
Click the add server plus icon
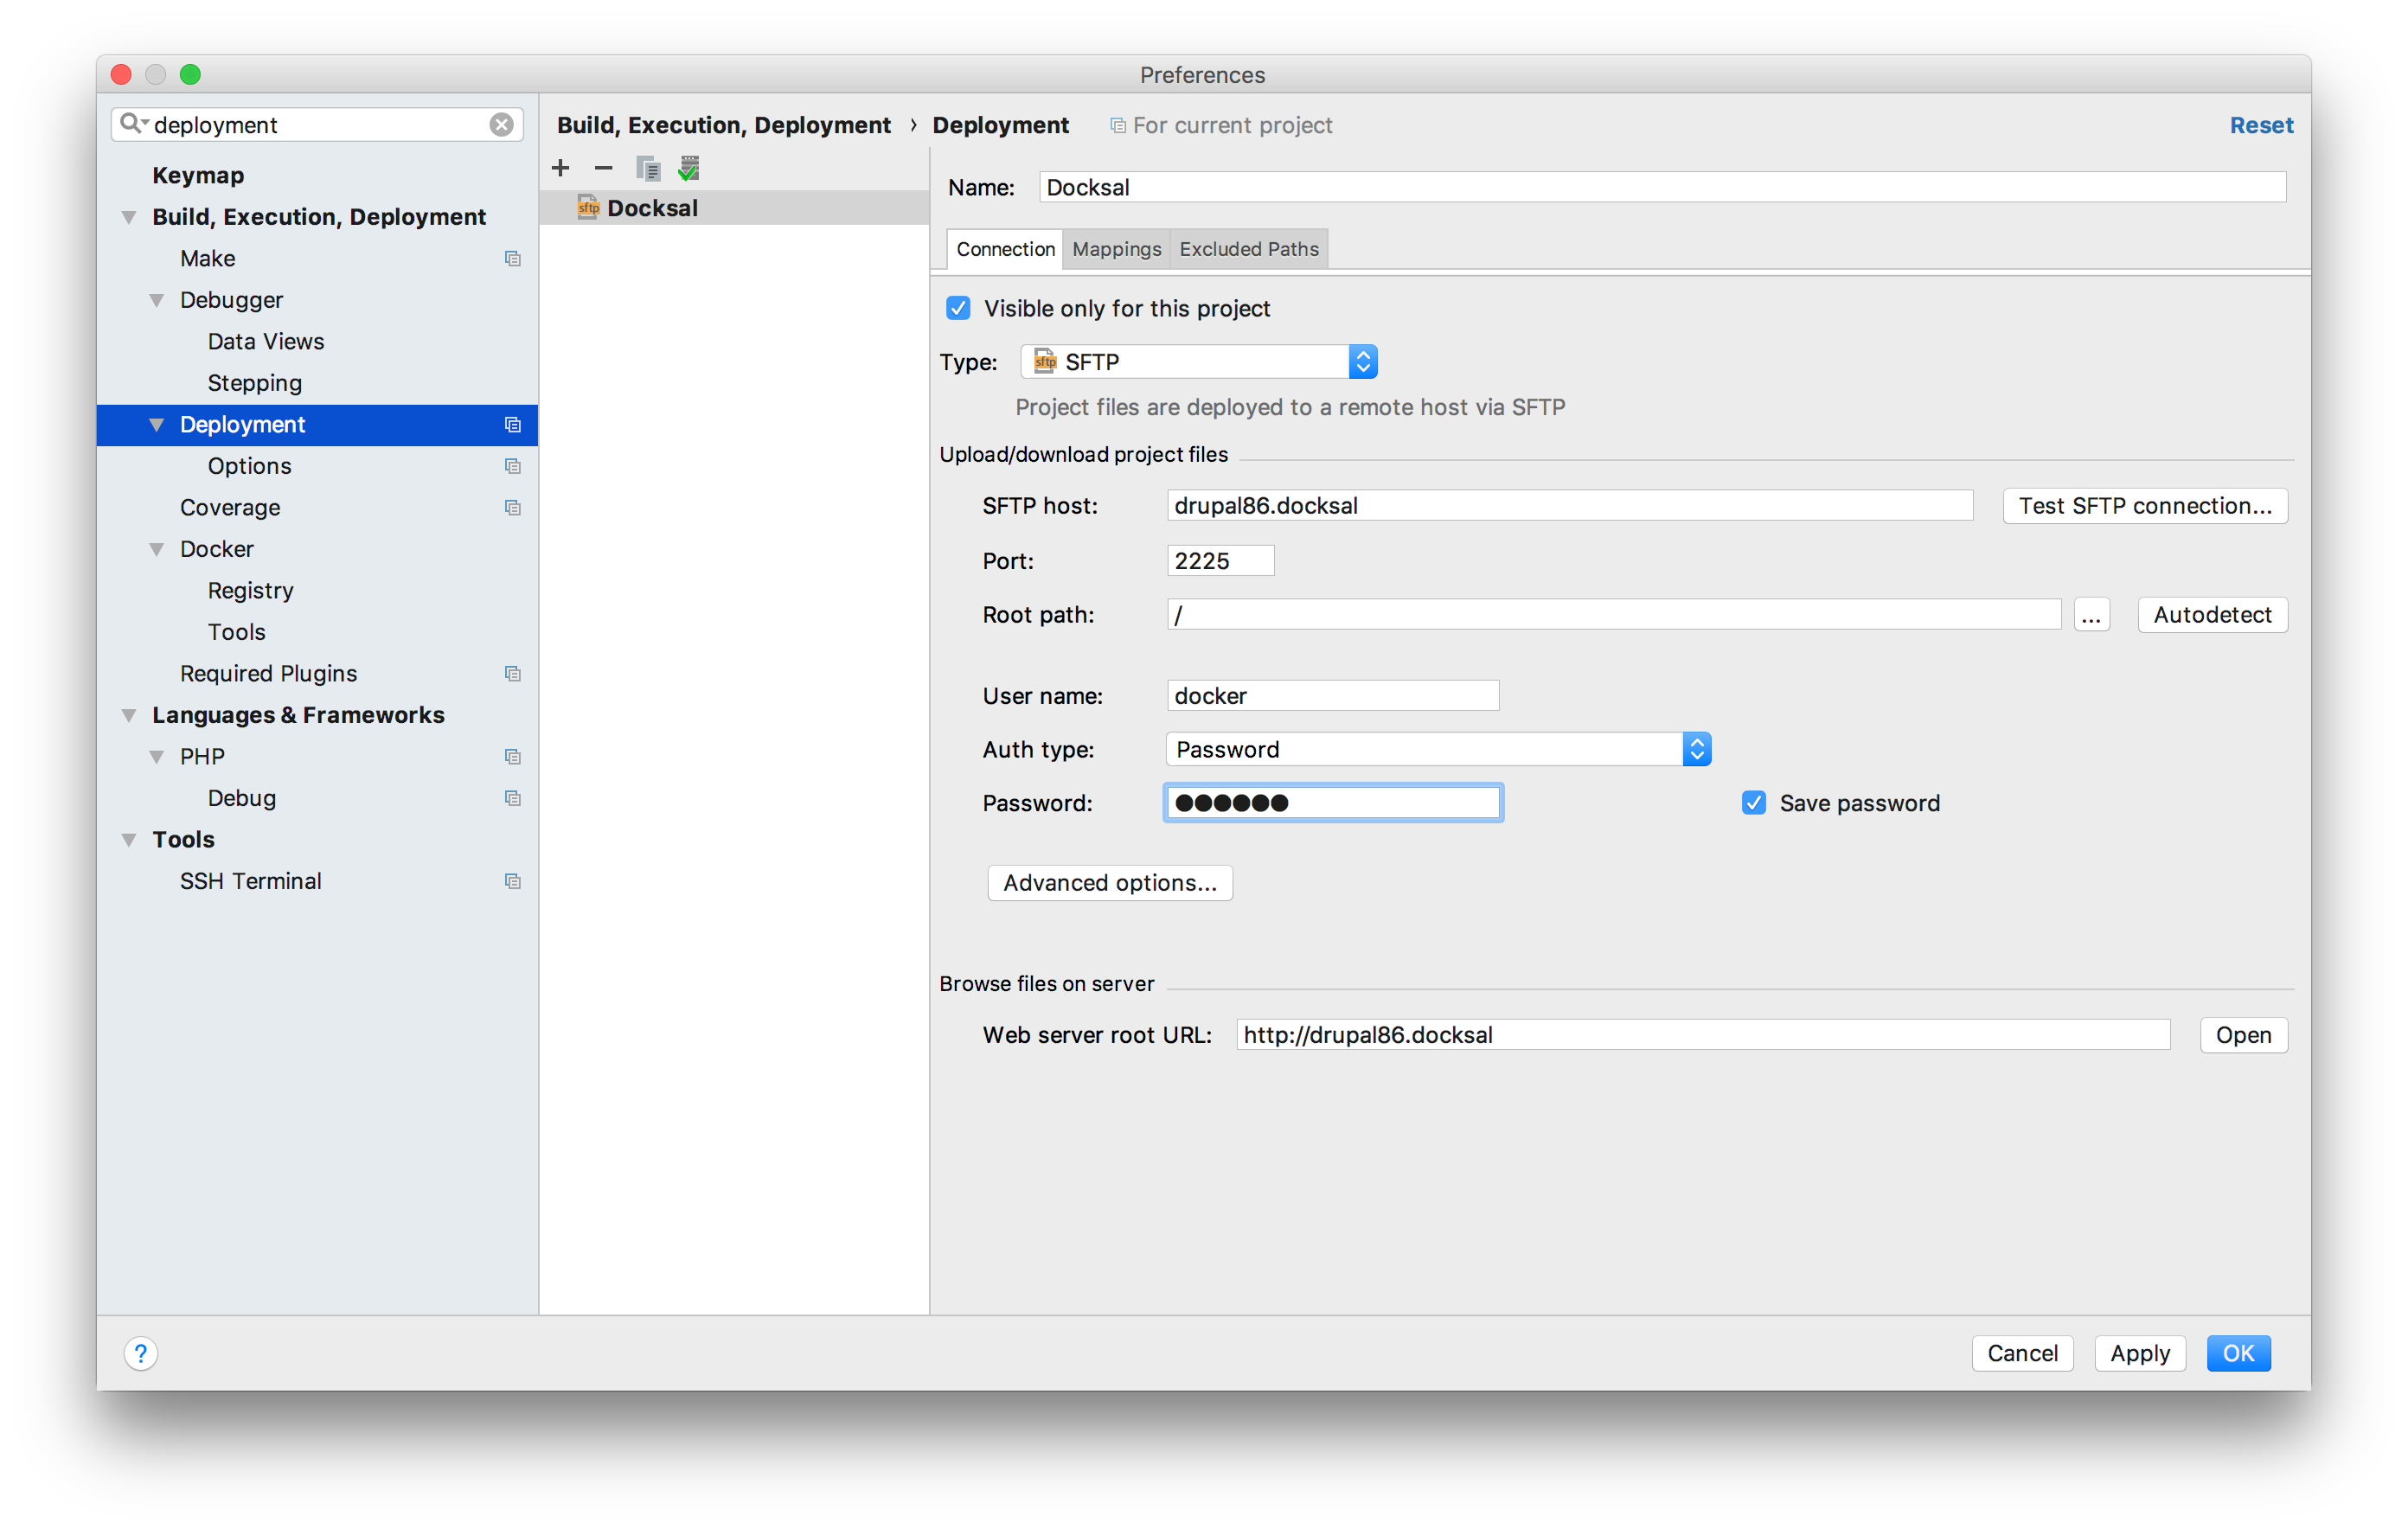560,168
